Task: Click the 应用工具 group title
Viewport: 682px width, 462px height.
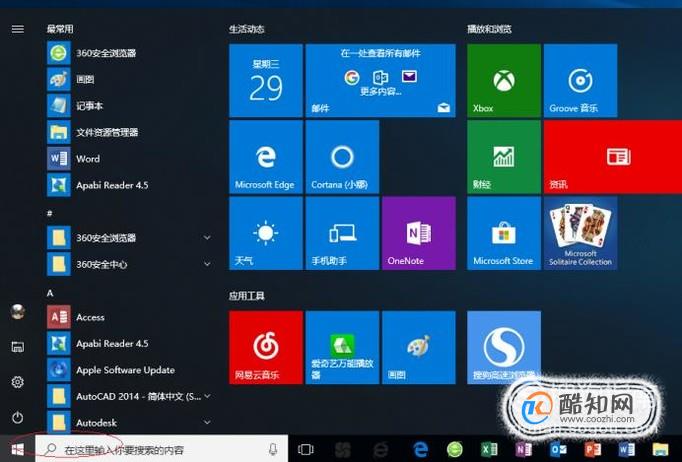Action: click(x=247, y=296)
